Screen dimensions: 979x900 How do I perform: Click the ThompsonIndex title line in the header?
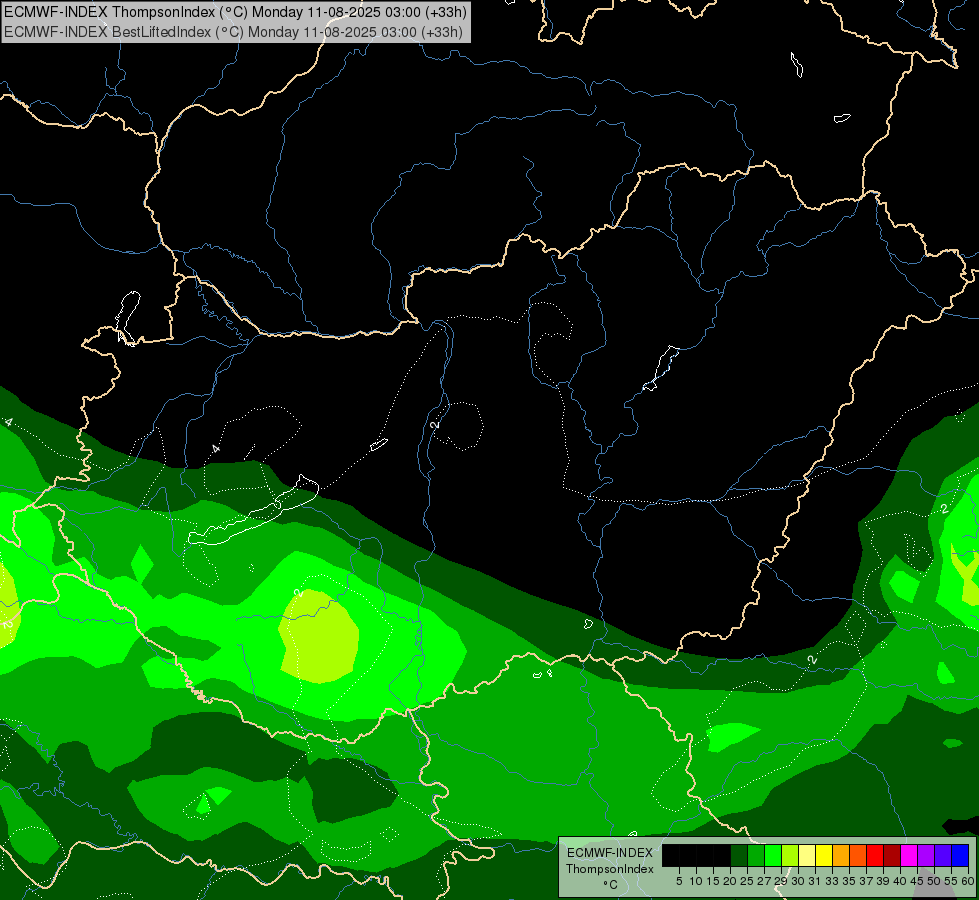235,12
